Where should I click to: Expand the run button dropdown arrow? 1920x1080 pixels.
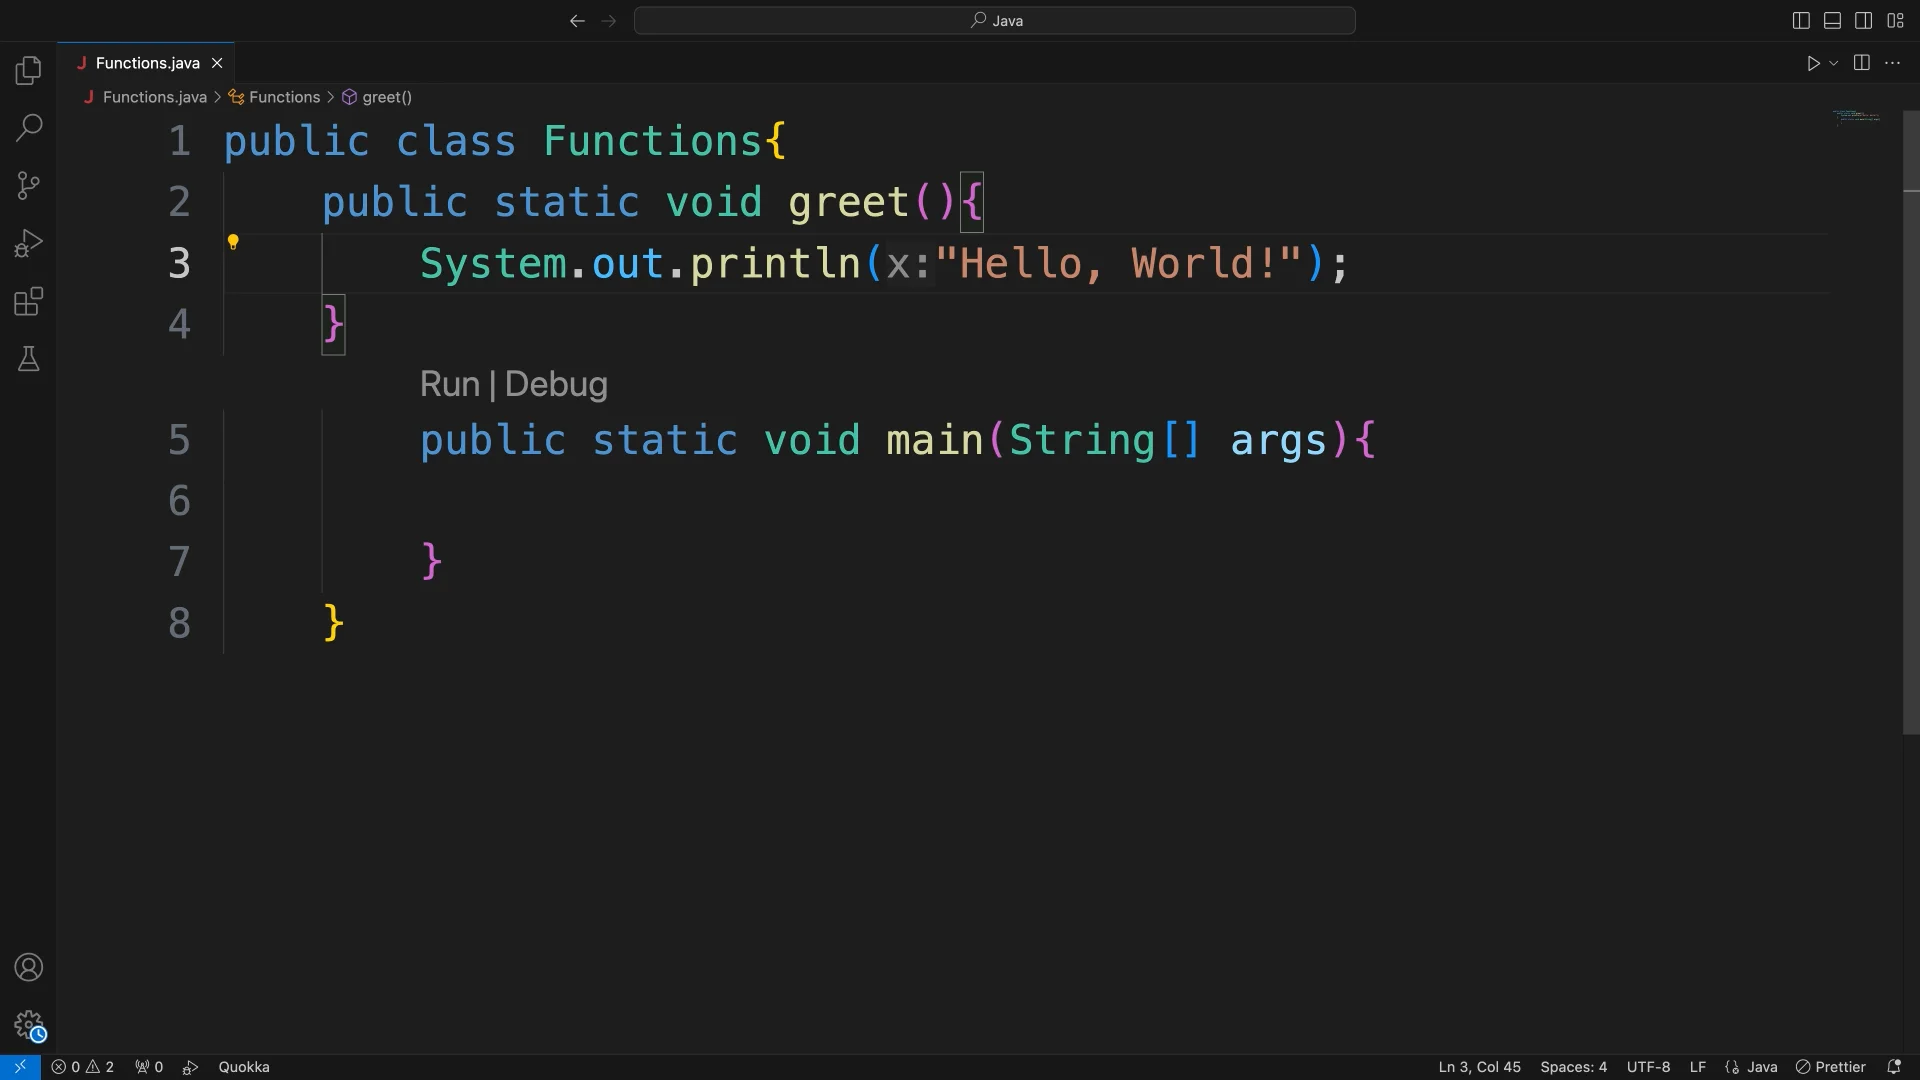coord(1834,63)
